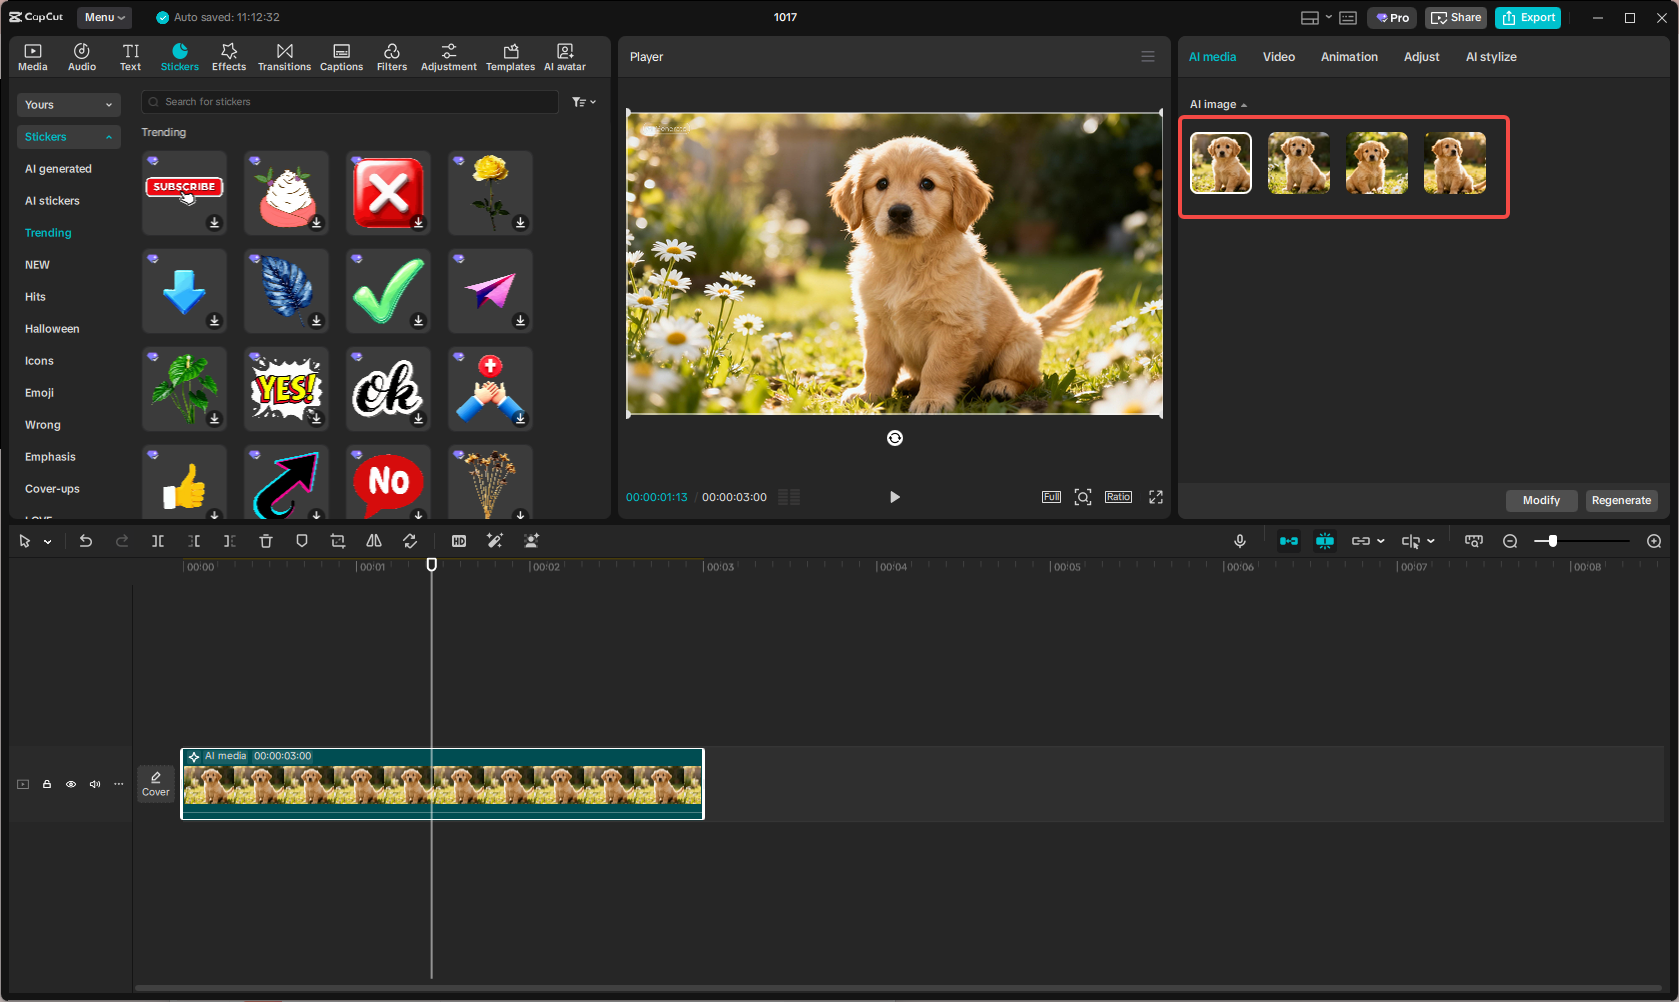Mute the AI media track

coord(95,784)
